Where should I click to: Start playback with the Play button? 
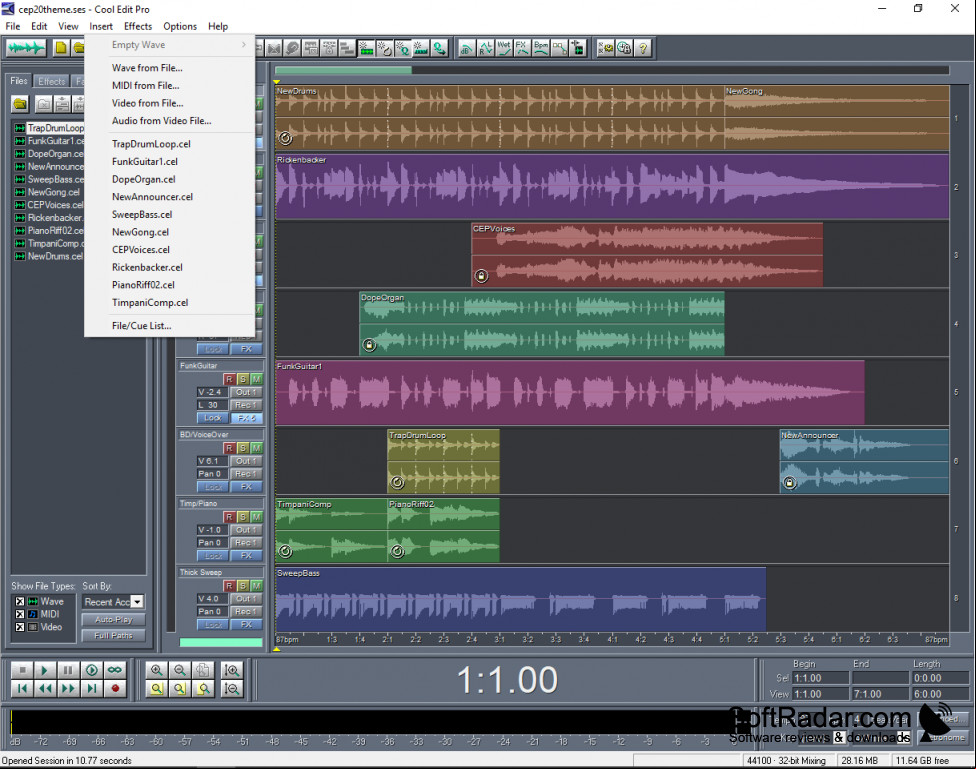(x=45, y=670)
